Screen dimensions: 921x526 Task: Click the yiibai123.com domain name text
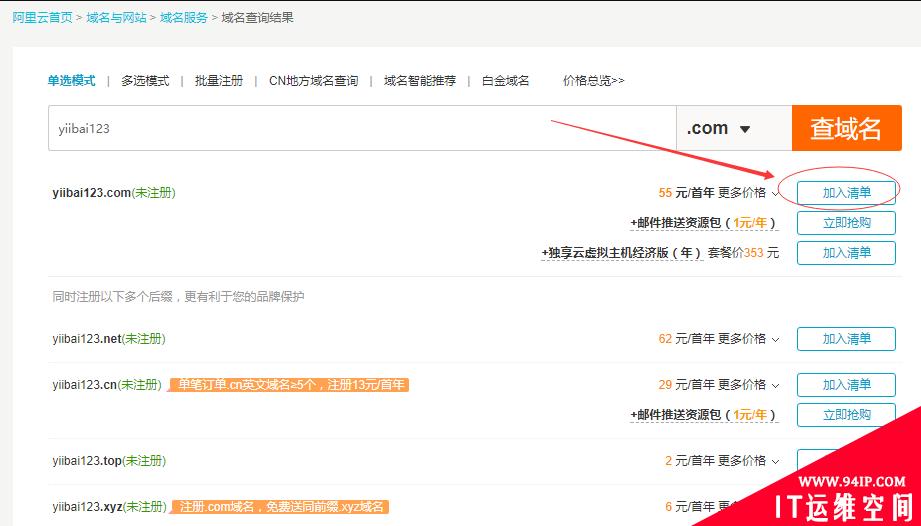click(92, 193)
